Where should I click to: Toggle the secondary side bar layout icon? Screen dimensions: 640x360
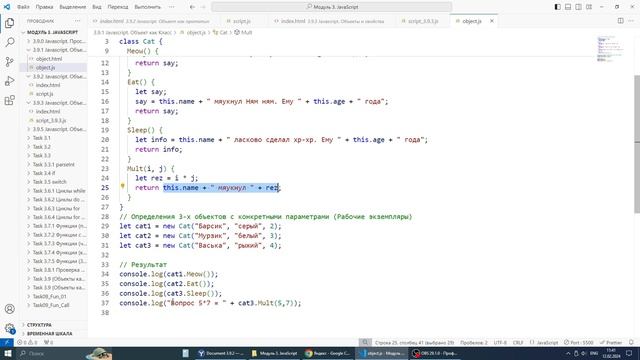578,7
